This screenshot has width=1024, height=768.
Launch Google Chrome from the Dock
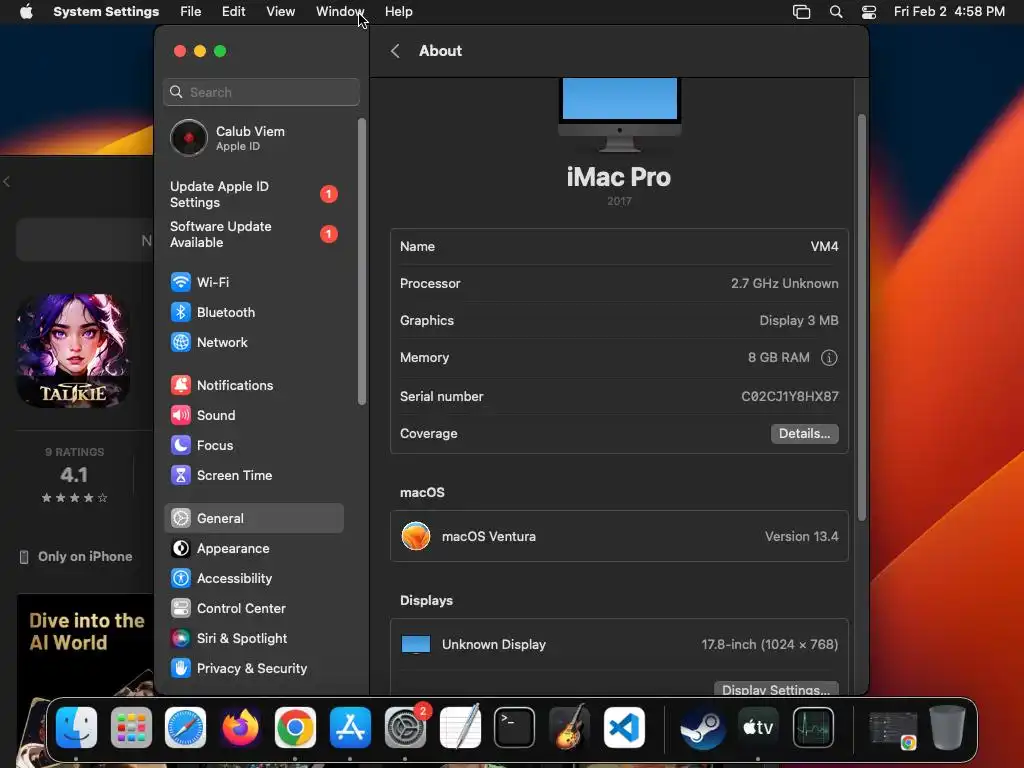point(295,728)
